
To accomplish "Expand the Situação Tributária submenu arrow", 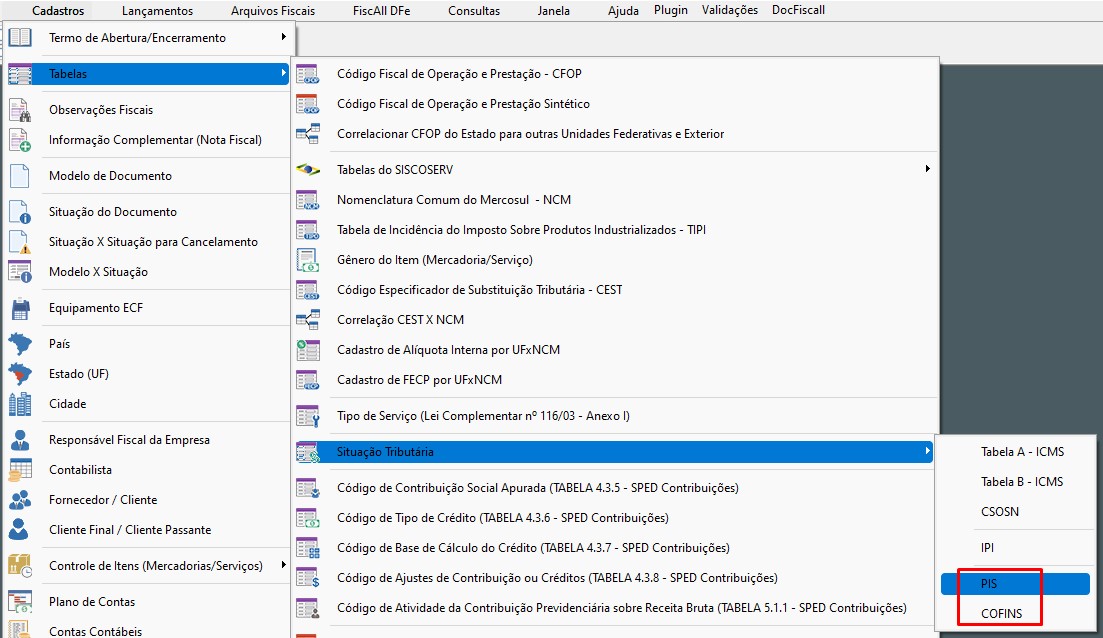I will (928, 451).
